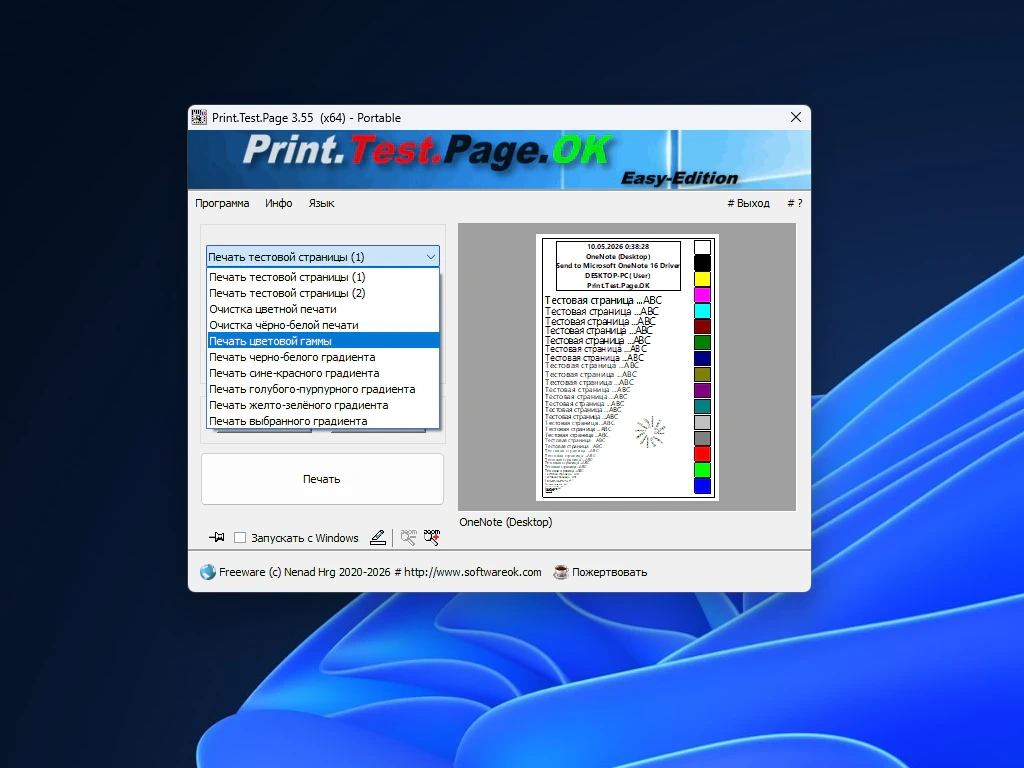Pick 'Печать сине-красного градиента' option

pyautogui.click(x=323, y=373)
